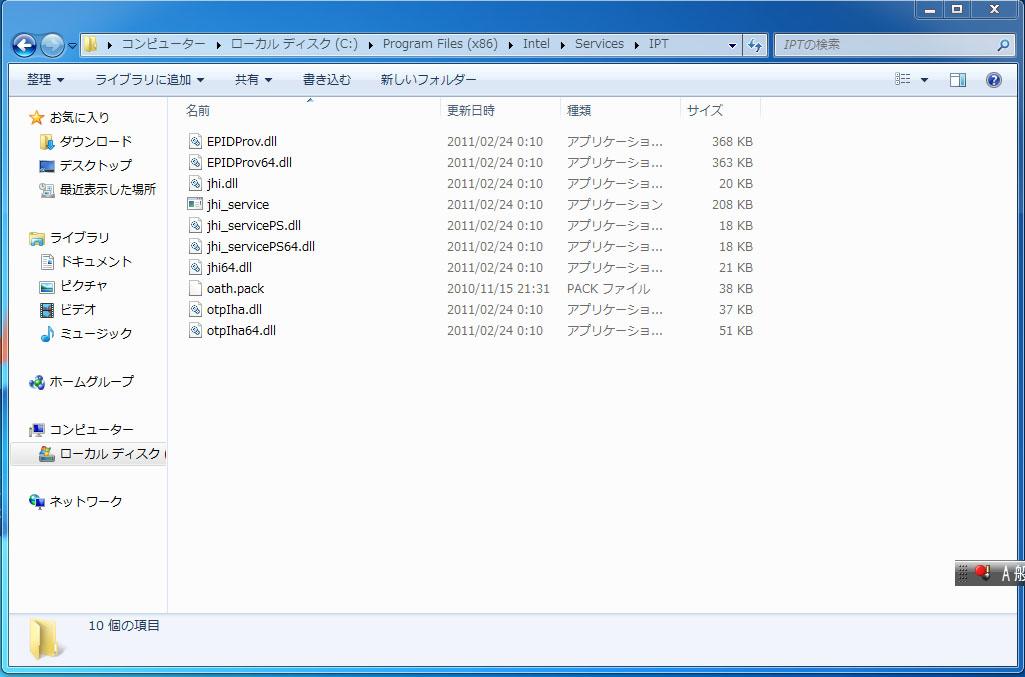Open the 整理 menu
The height and width of the screenshot is (677, 1025).
tap(45, 80)
